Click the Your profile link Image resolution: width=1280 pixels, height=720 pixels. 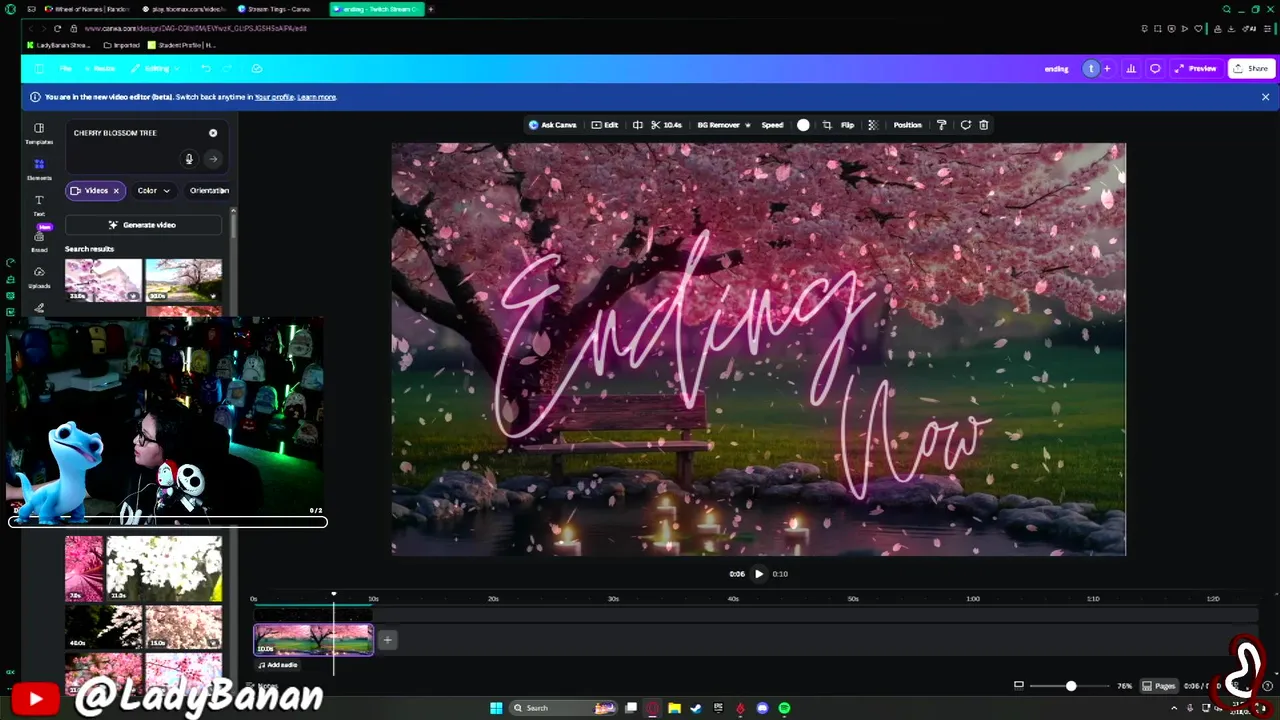274,97
